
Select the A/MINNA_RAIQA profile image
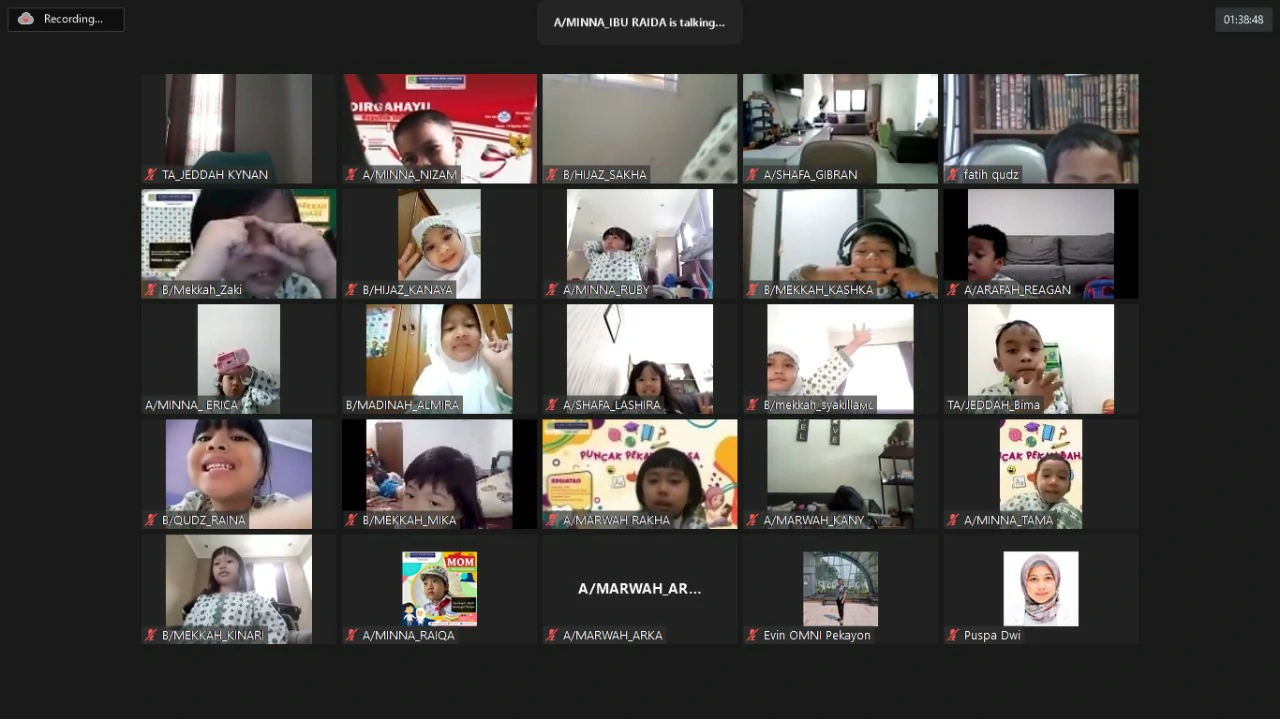click(x=439, y=588)
